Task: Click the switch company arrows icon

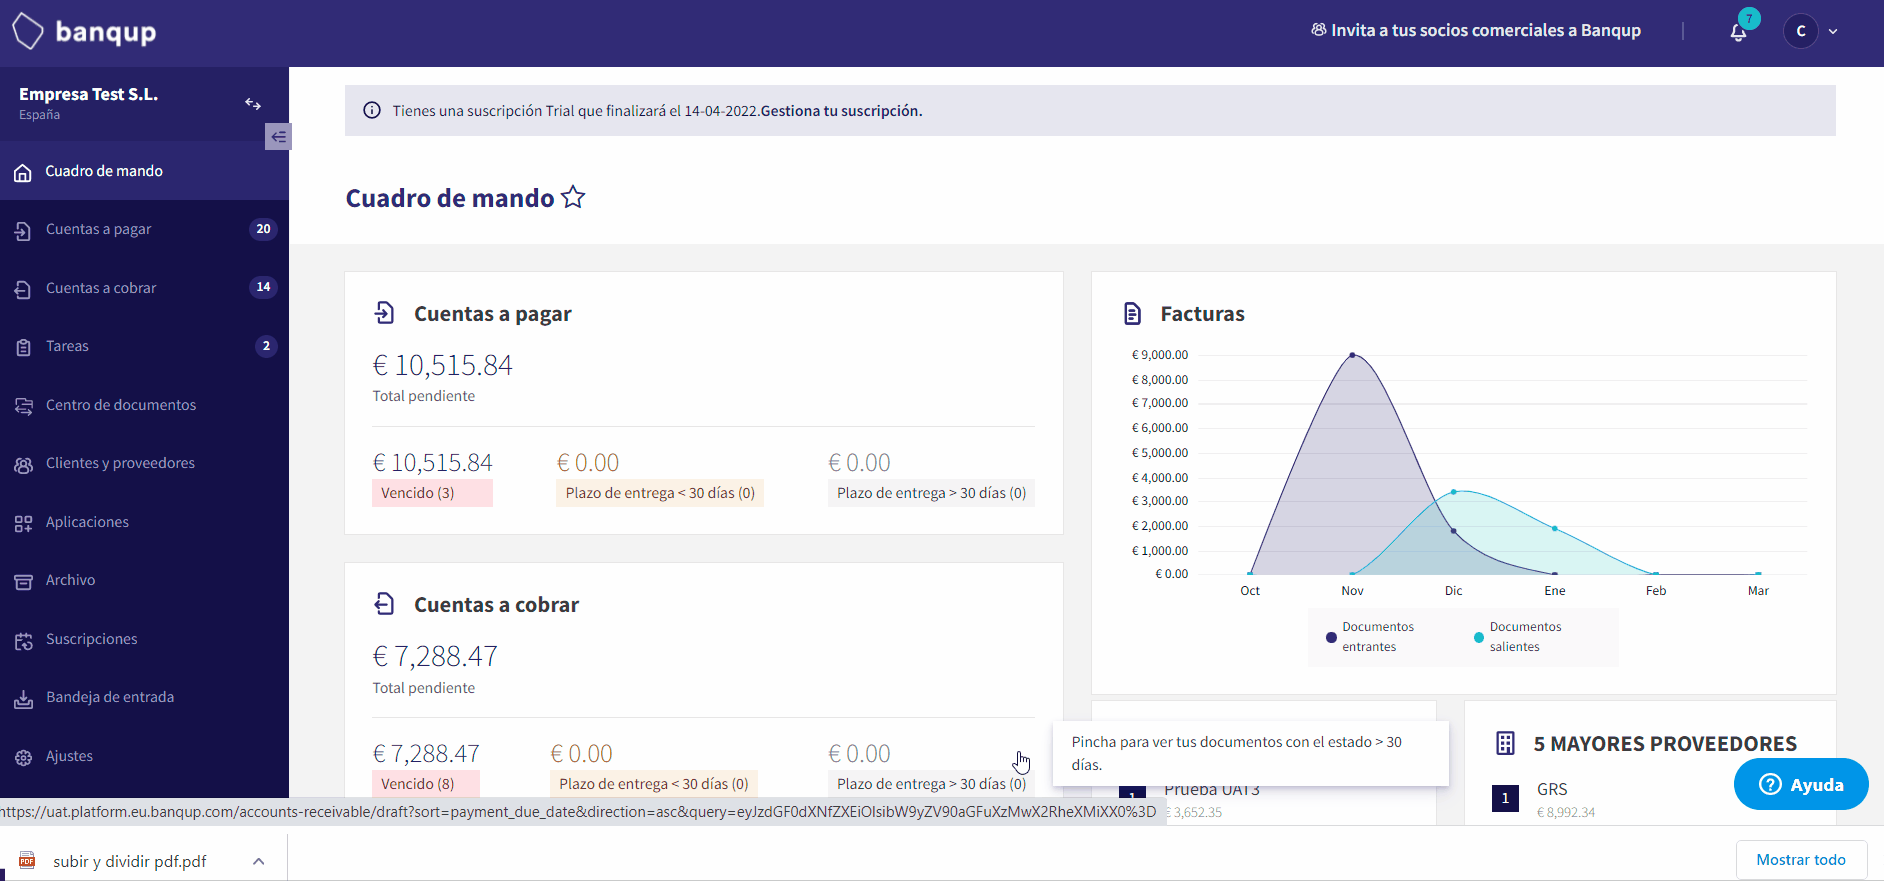Action: pos(253,104)
